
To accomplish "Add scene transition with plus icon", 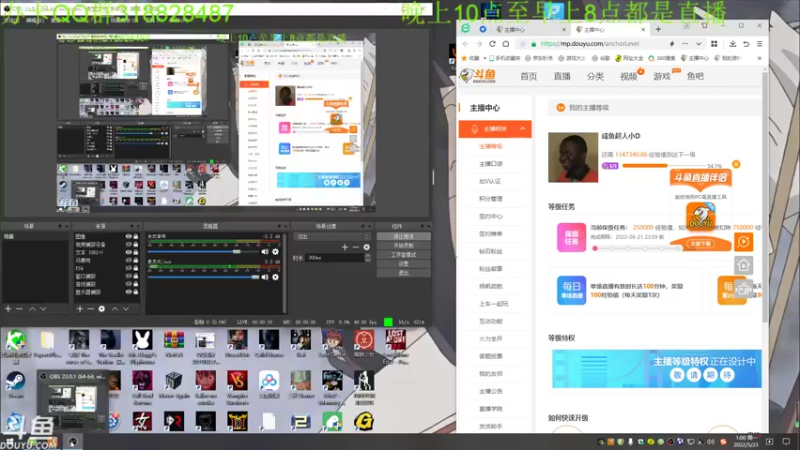I will [345, 247].
